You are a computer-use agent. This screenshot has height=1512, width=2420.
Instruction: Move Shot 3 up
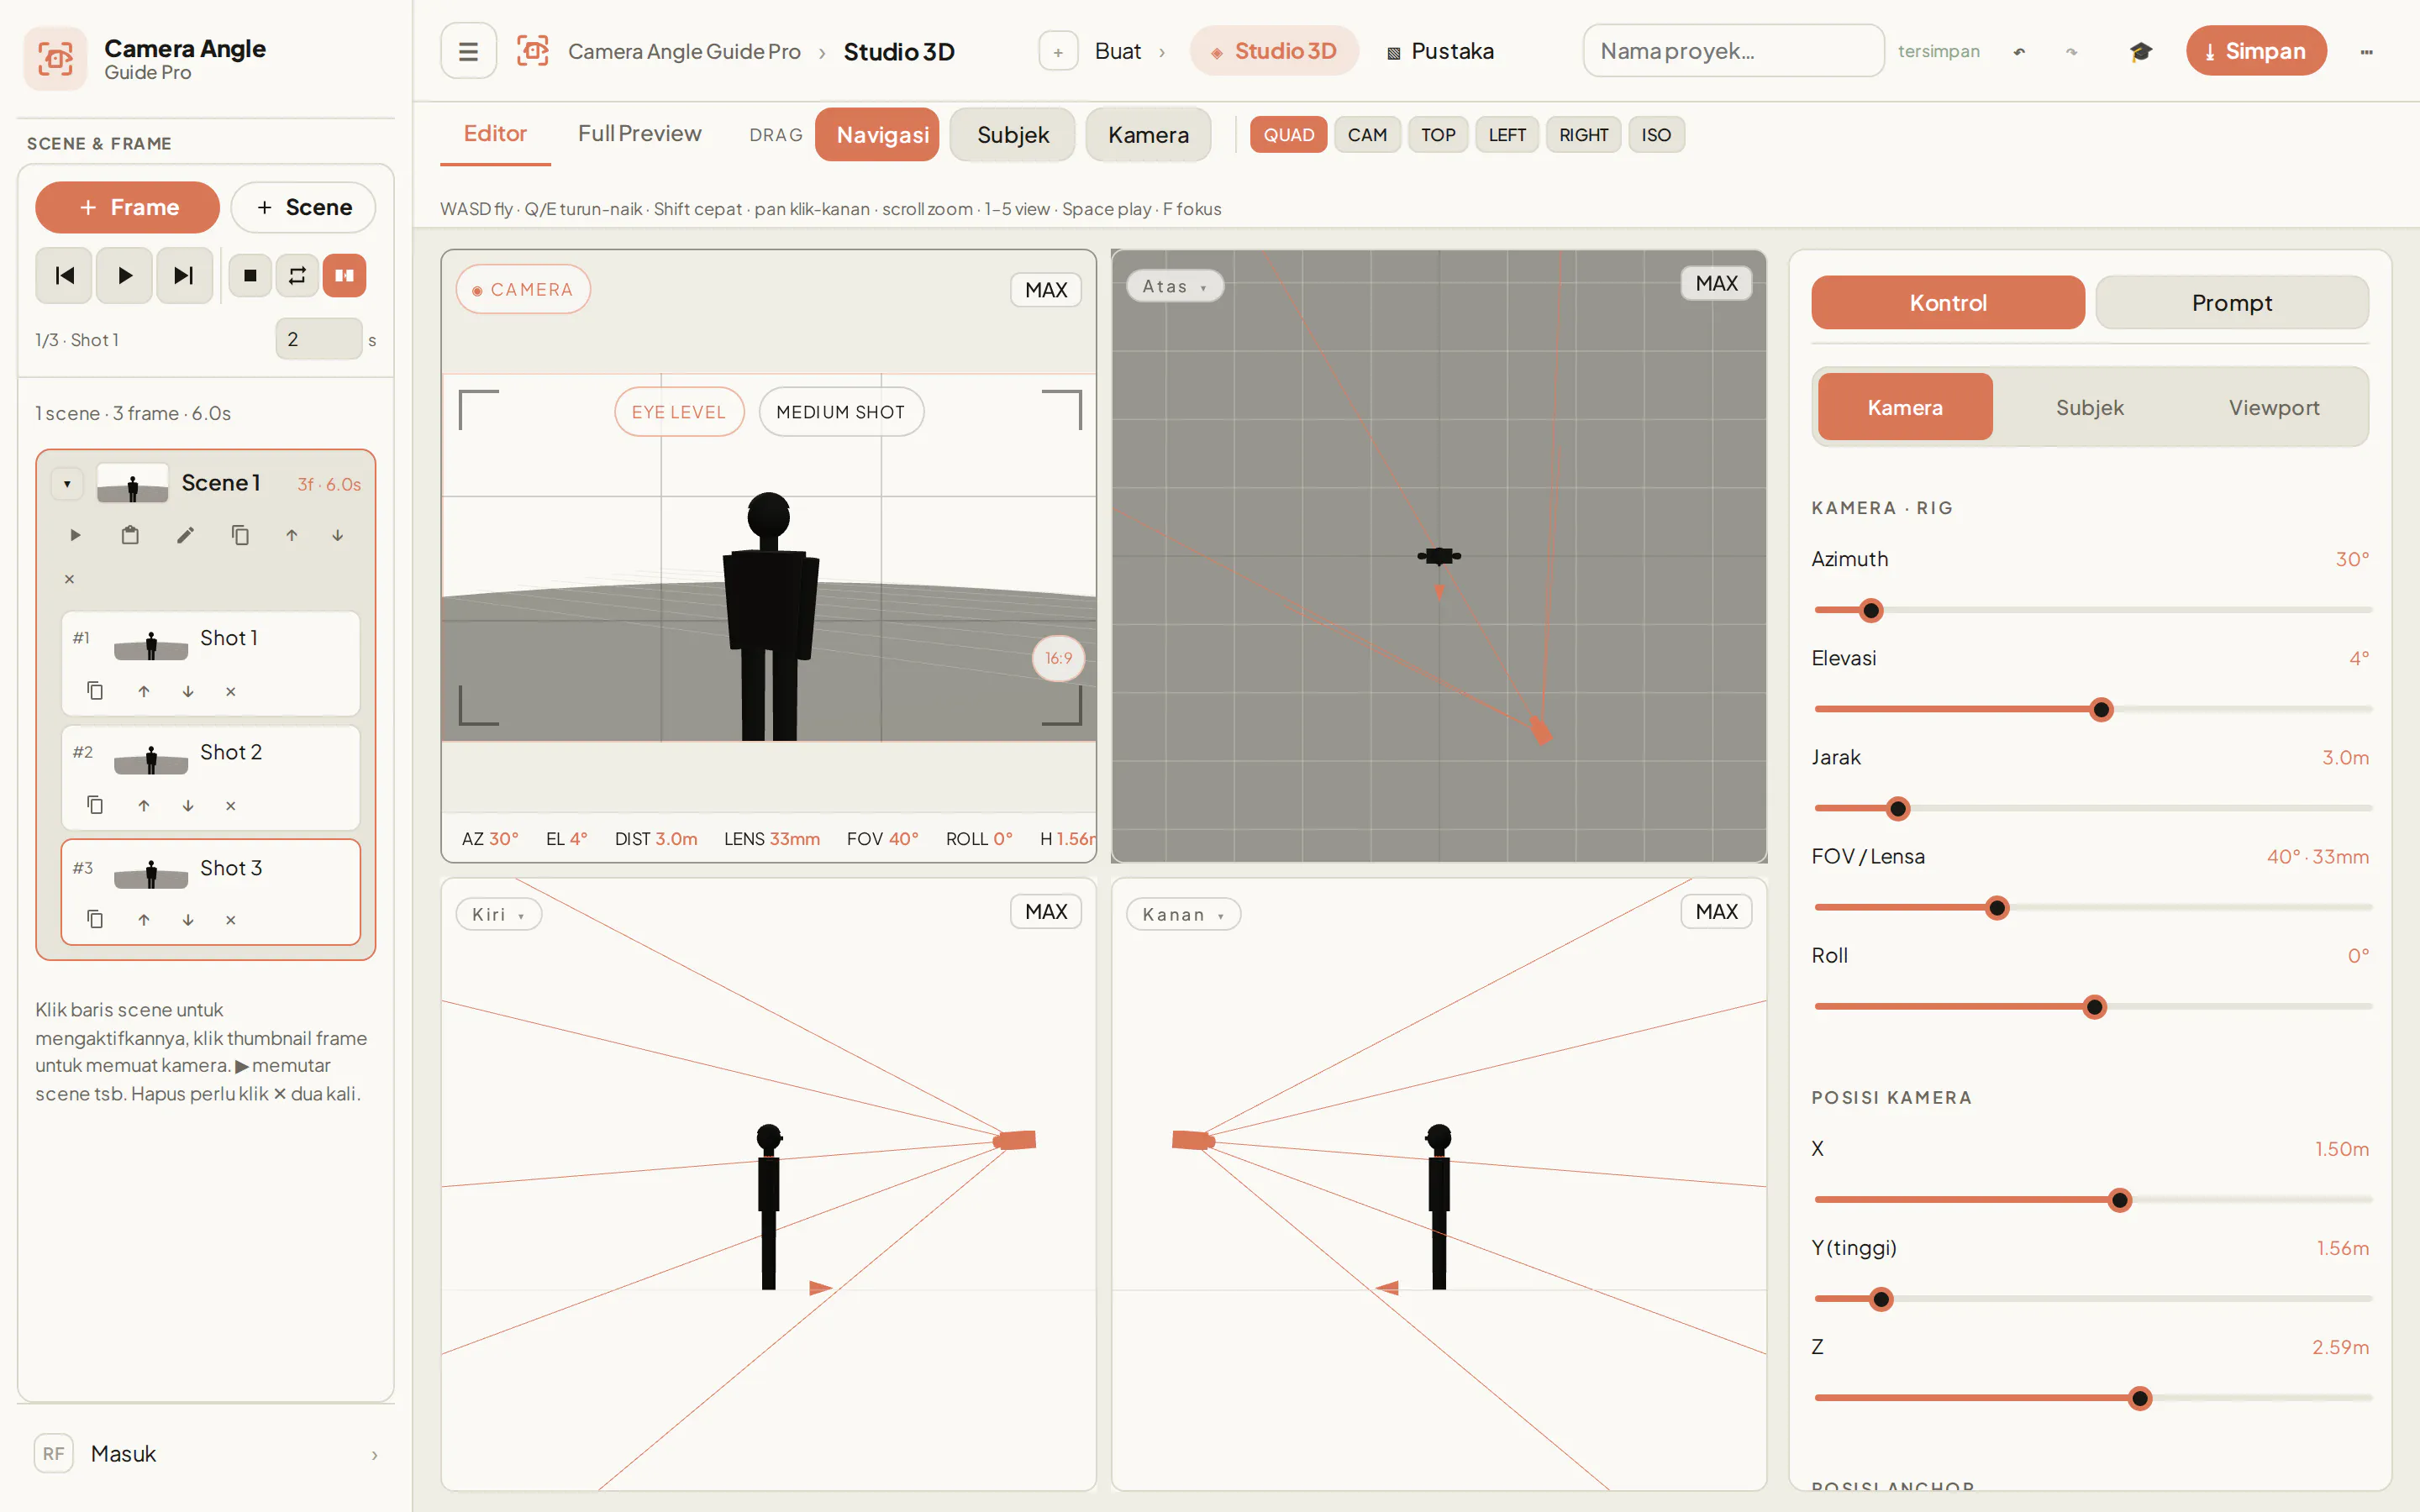pyautogui.click(x=144, y=919)
